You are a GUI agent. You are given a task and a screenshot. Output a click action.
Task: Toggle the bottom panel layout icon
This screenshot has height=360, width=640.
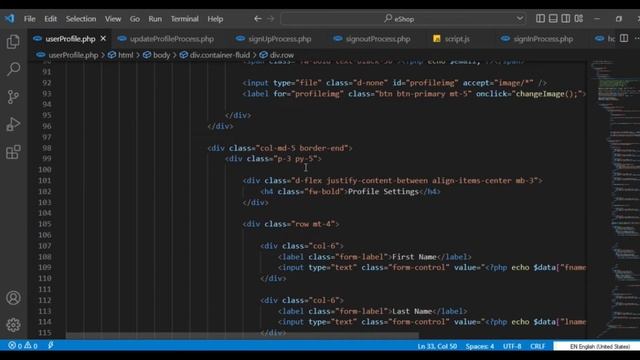(553, 19)
